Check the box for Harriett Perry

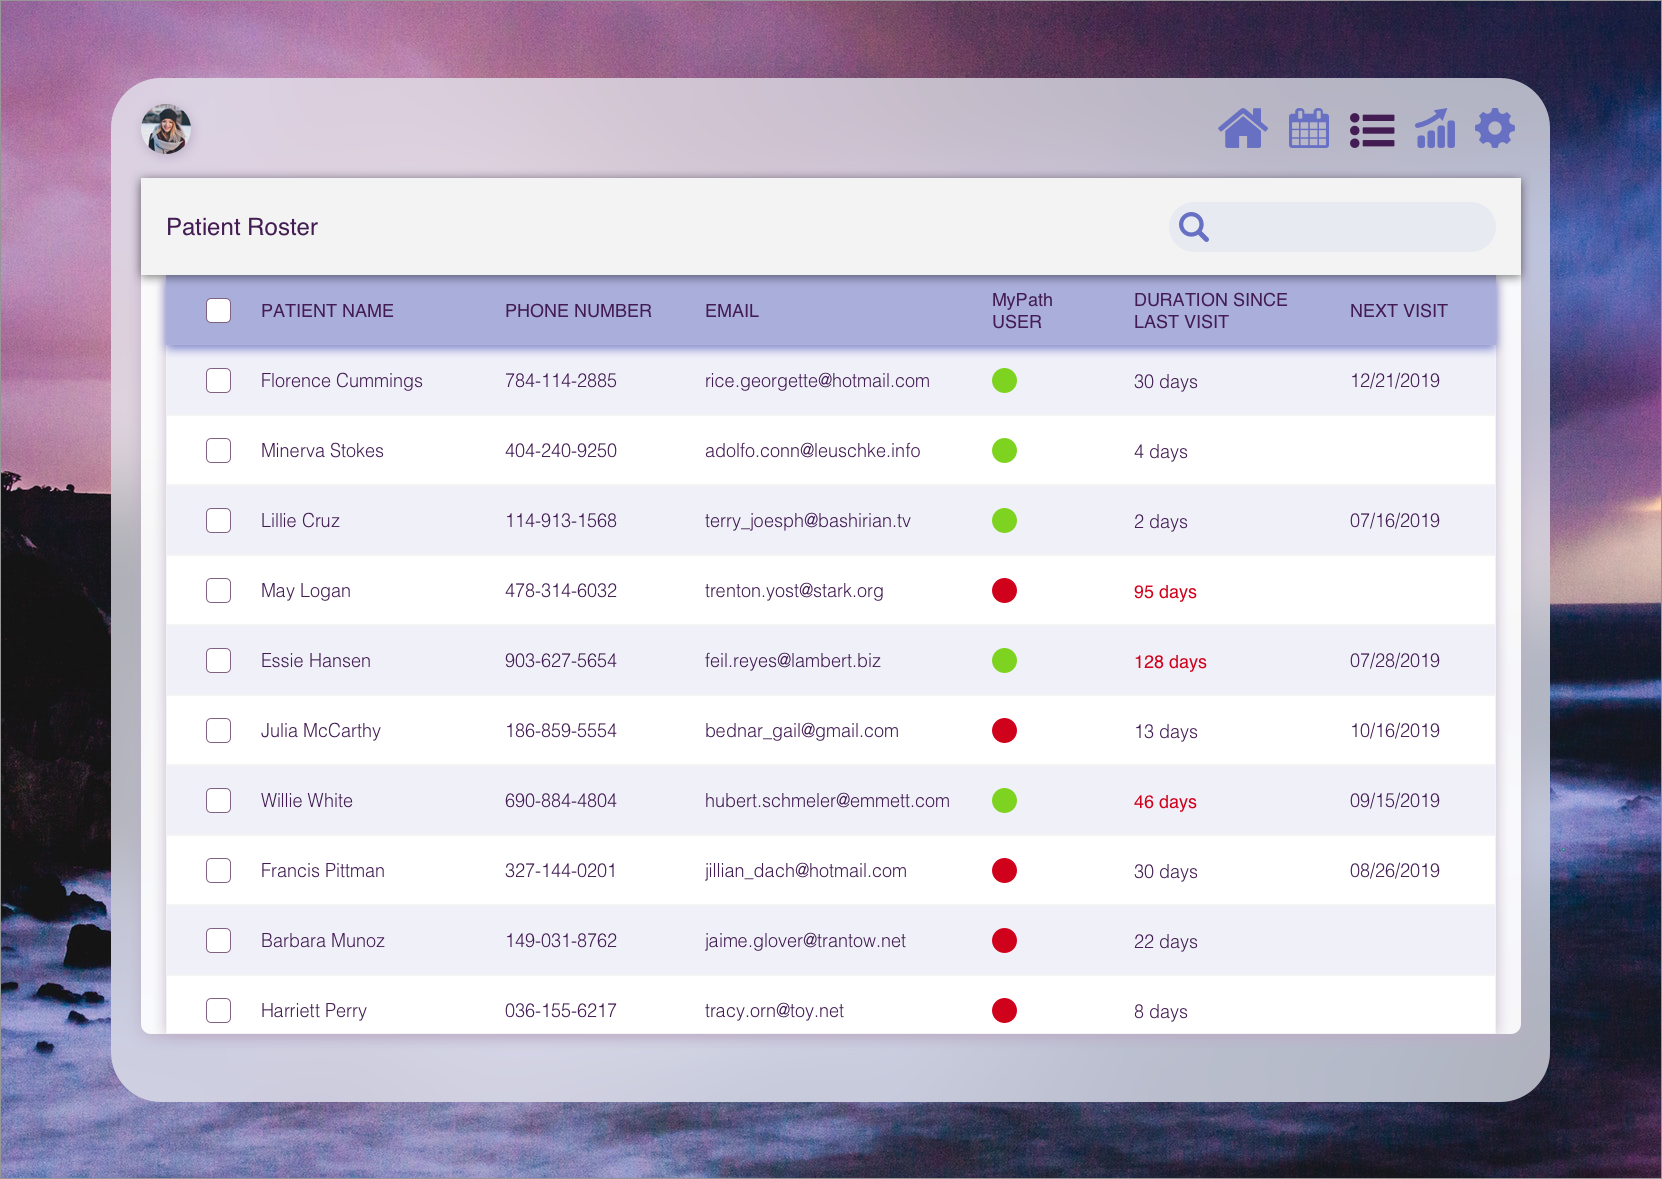point(218,1010)
